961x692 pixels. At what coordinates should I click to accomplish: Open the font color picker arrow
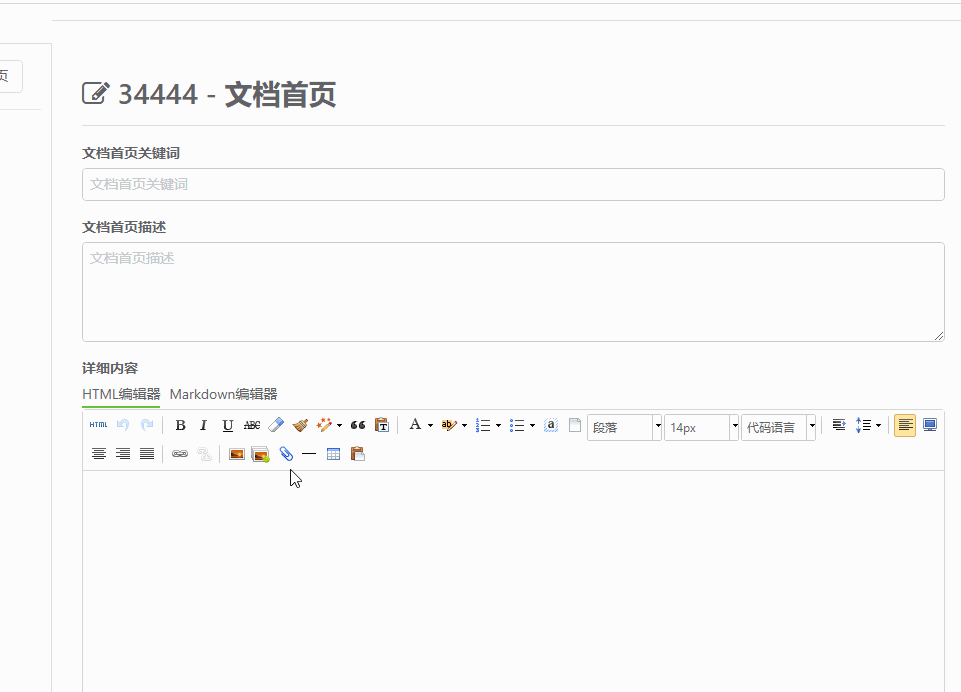point(430,425)
